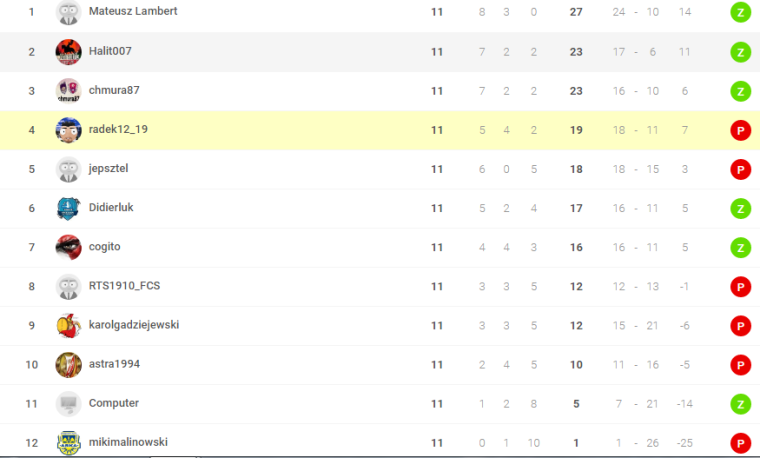Open karolgadziejewski's name link
Image resolution: width=760 pixels, height=458 pixels.
[134, 325]
